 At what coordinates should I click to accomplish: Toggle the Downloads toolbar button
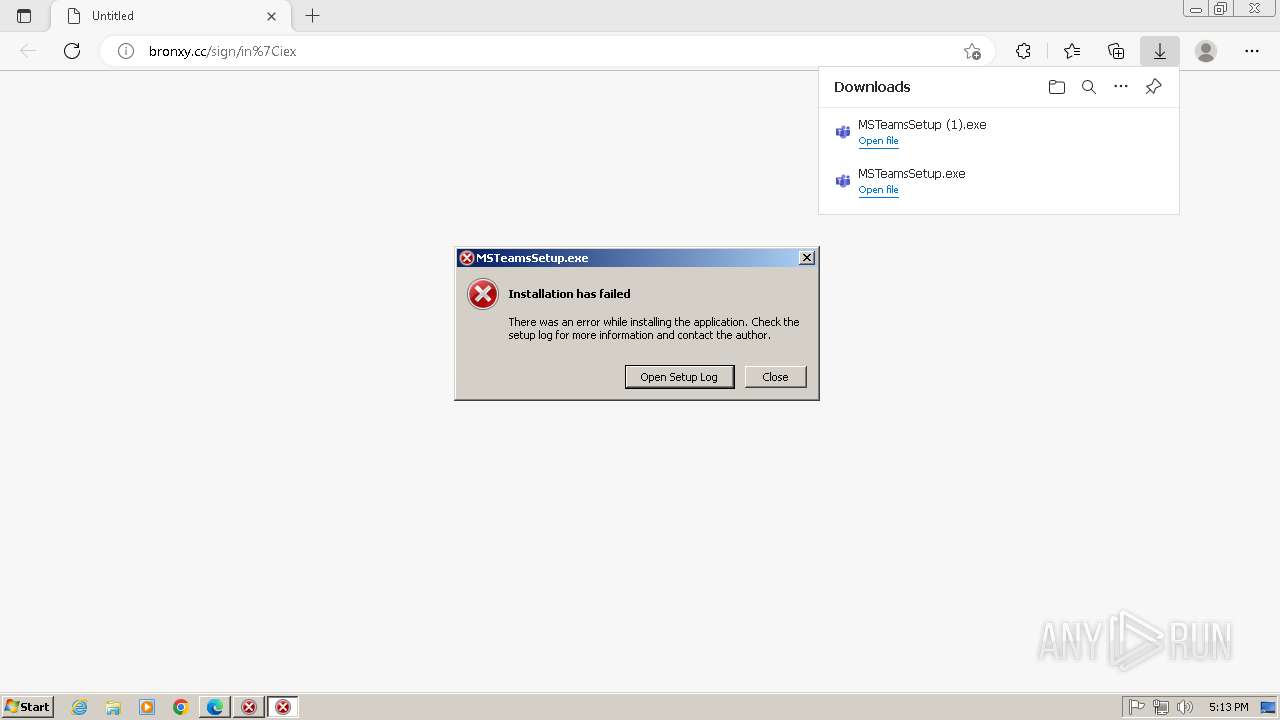coord(1160,51)
